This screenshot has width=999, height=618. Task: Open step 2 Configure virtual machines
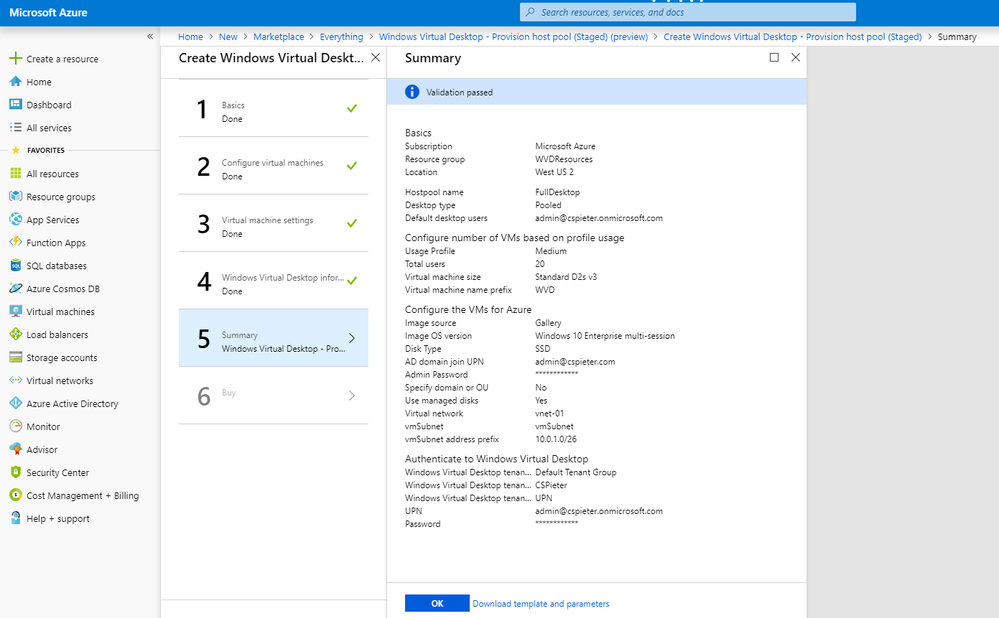click(273, 166)
